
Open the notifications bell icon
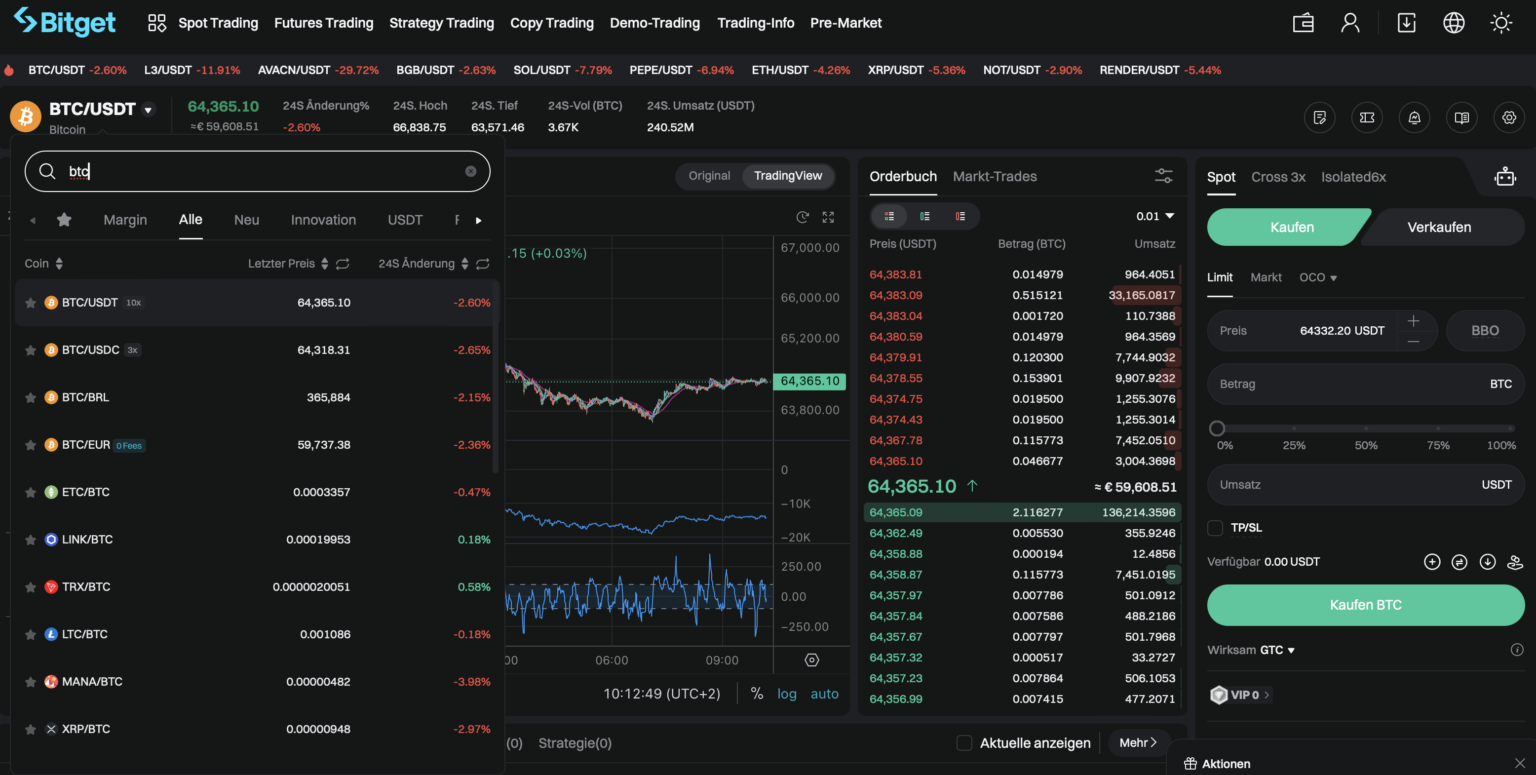(1414, 117)
